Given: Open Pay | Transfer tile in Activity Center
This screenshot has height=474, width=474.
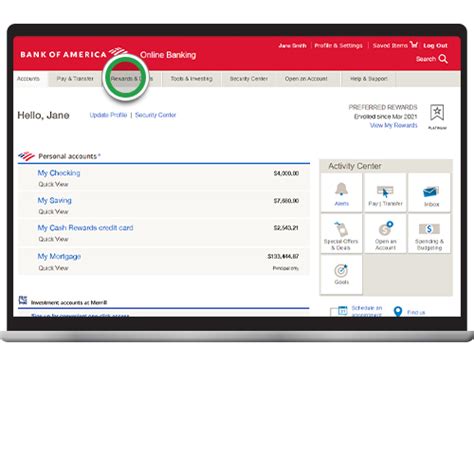Looking at the screenshot, I should point(385,193).
